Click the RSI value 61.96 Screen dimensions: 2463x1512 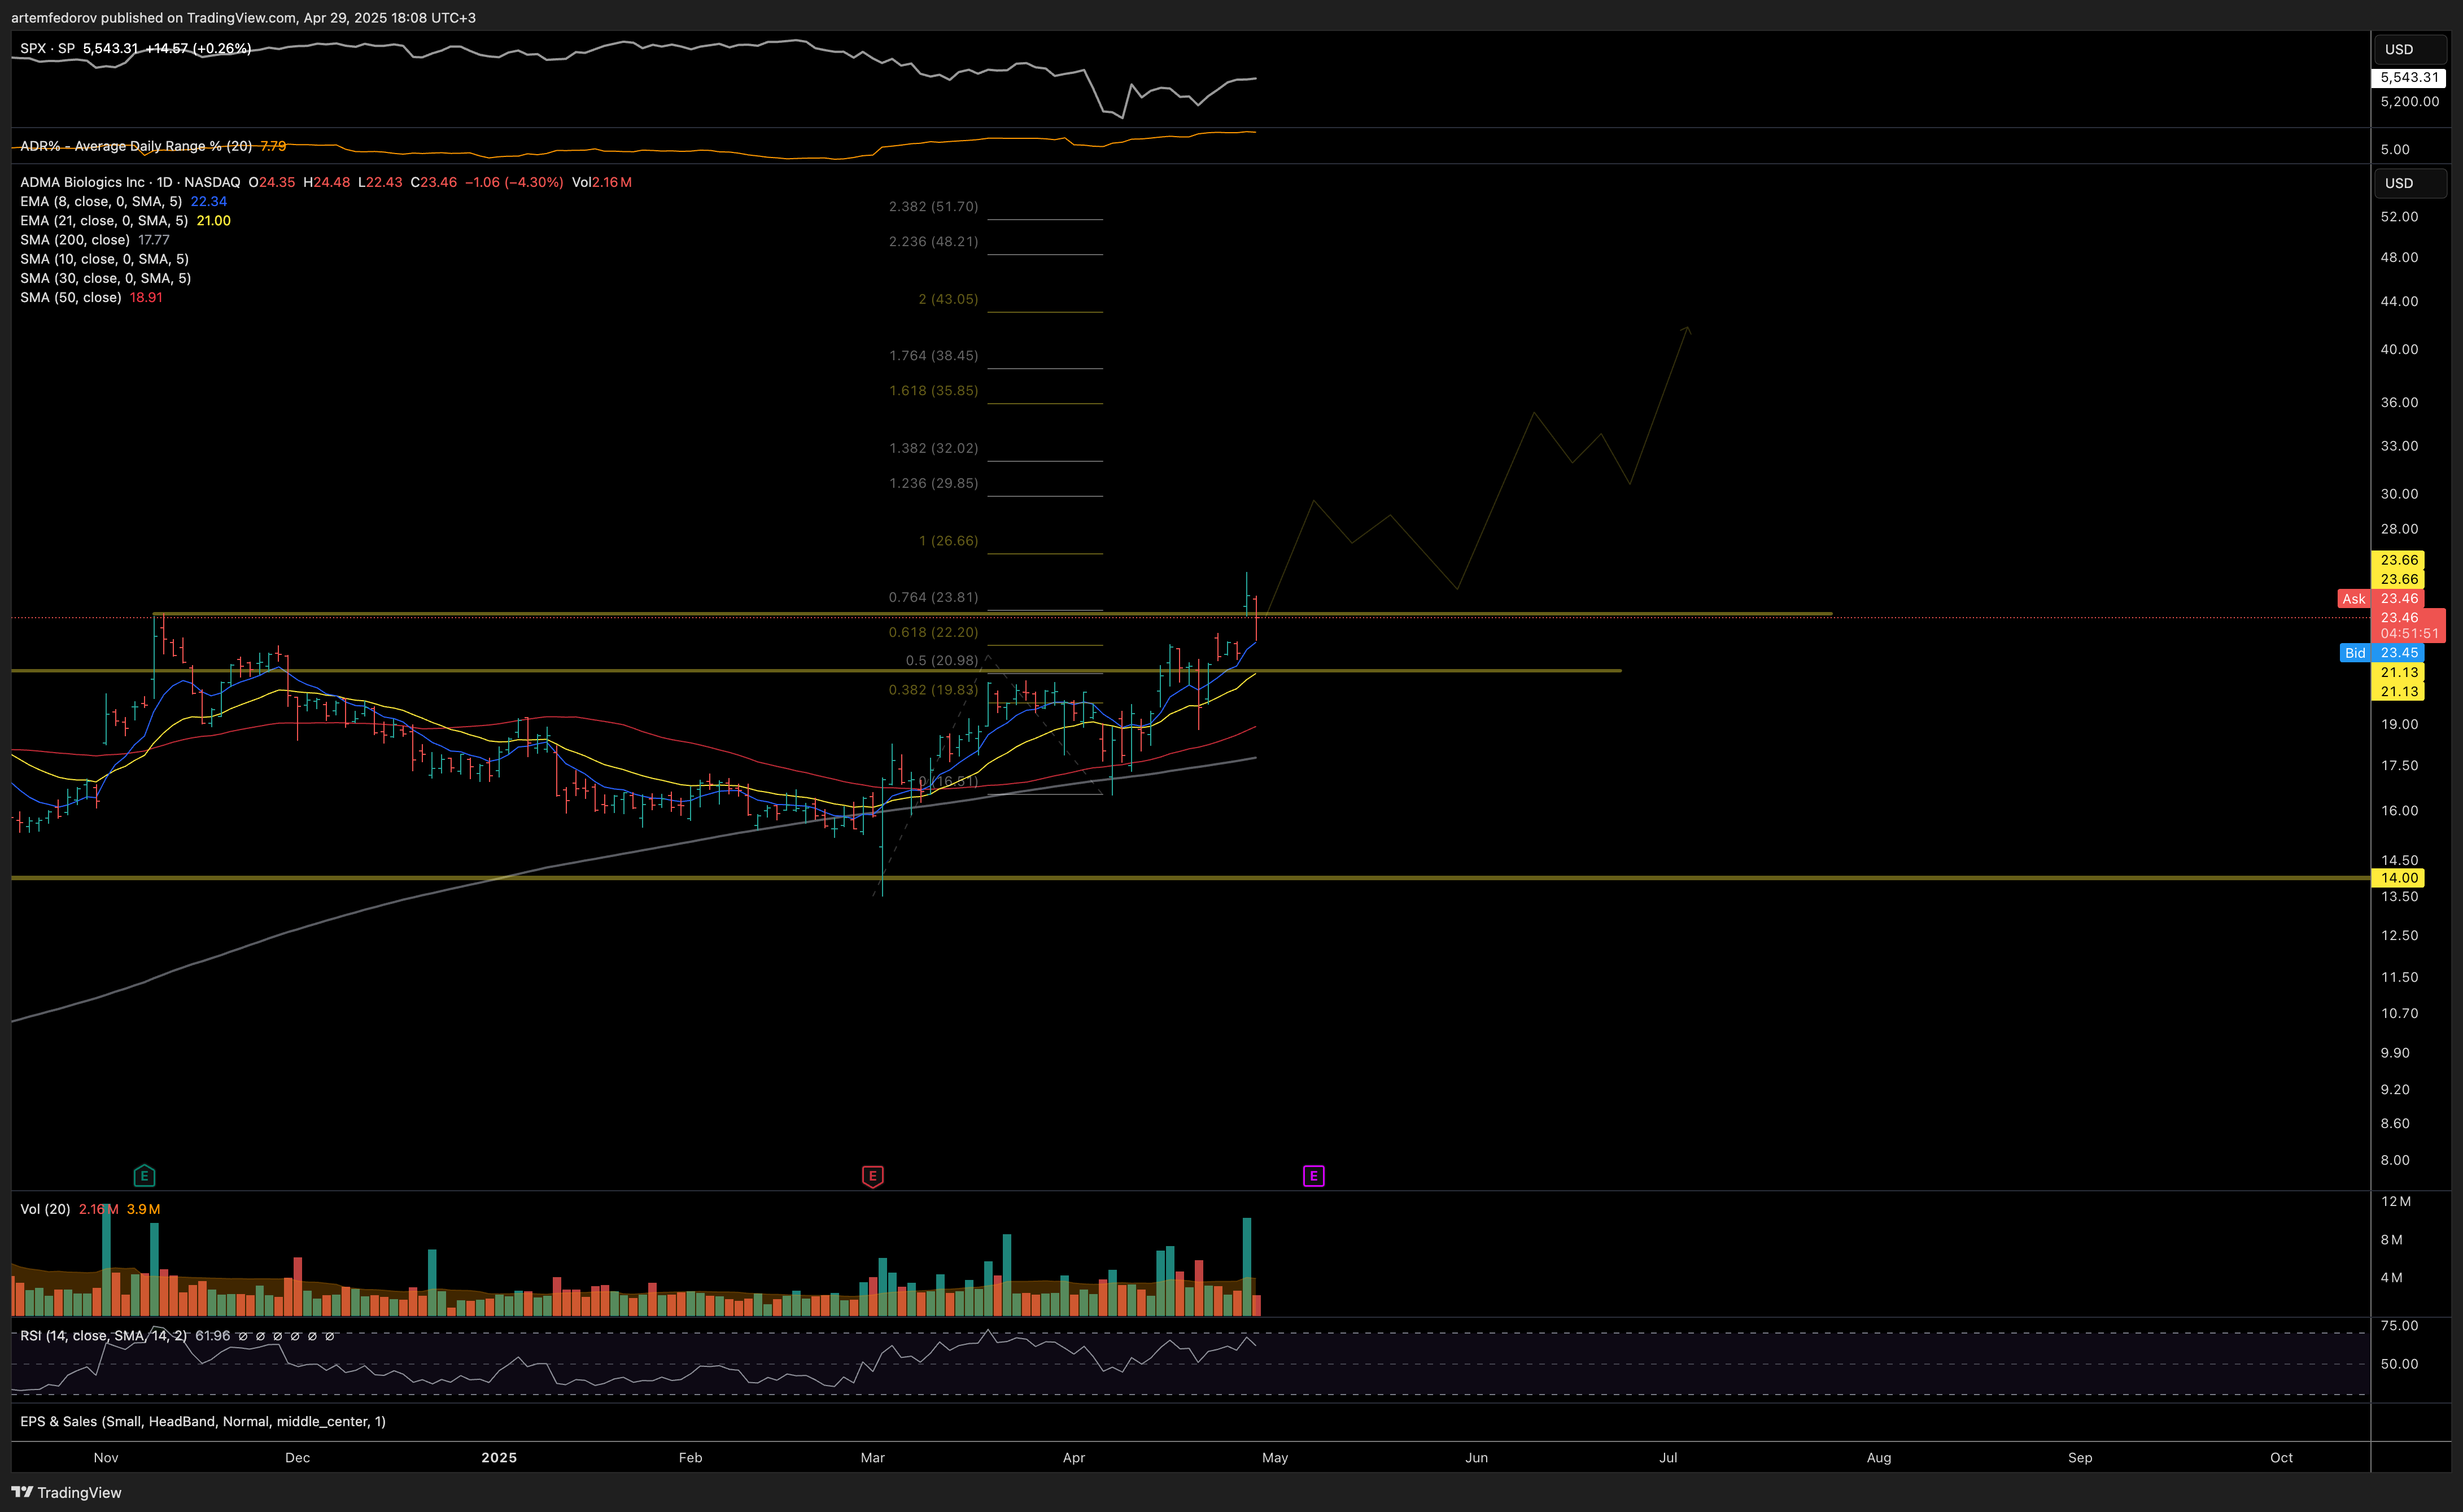(212, 1335)
